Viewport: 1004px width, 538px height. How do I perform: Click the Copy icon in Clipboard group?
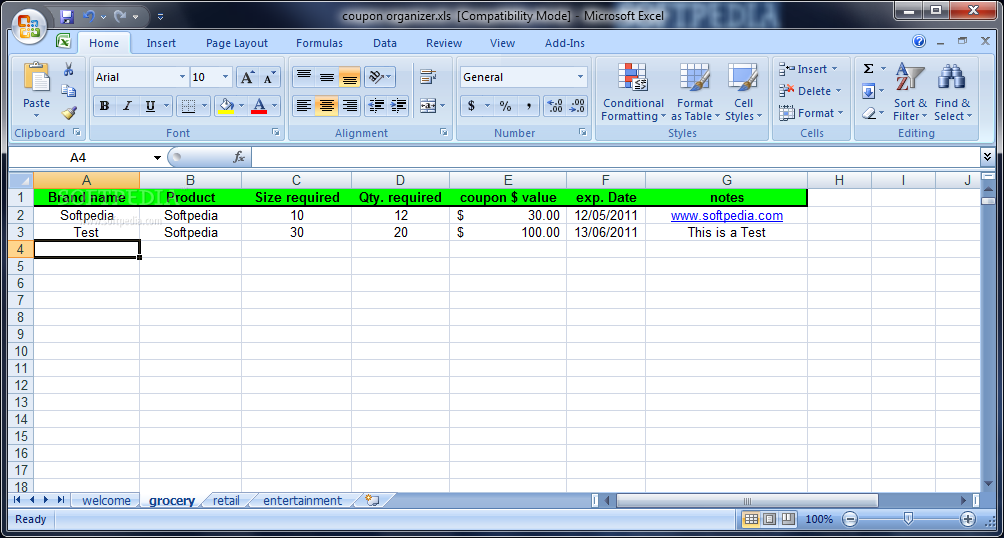coord(69,91)
